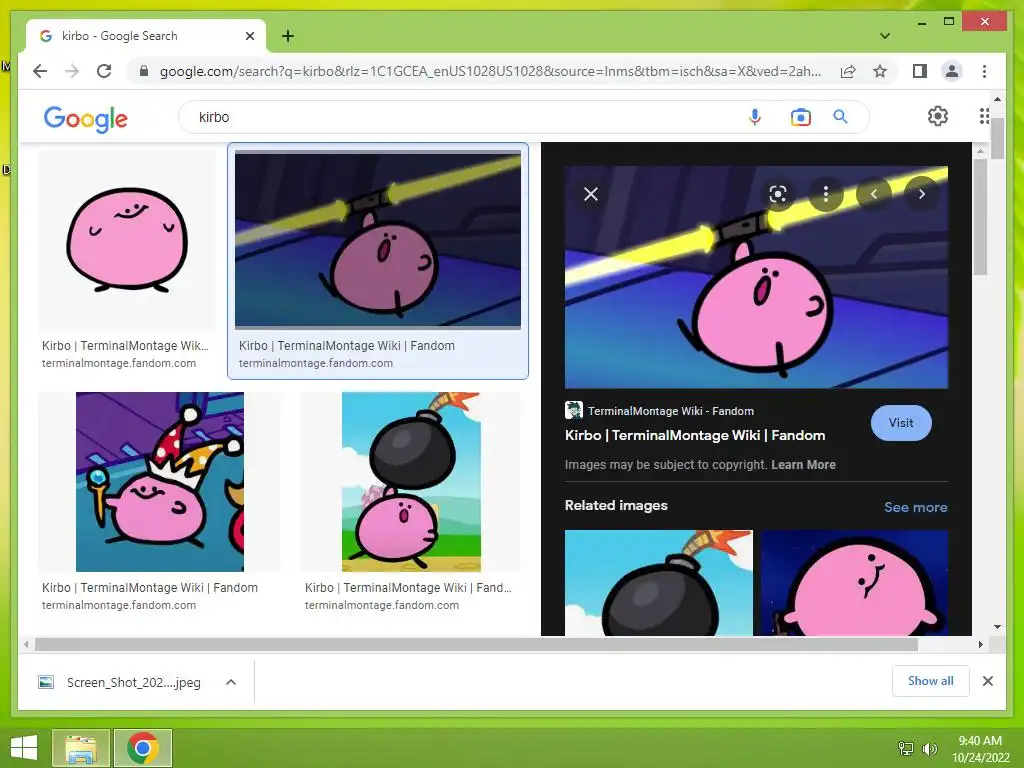Viewport: 1024px width, 768px height.
Task: Close the image preview panel with X
Action: pyautogui.click(x=590, y=194)
